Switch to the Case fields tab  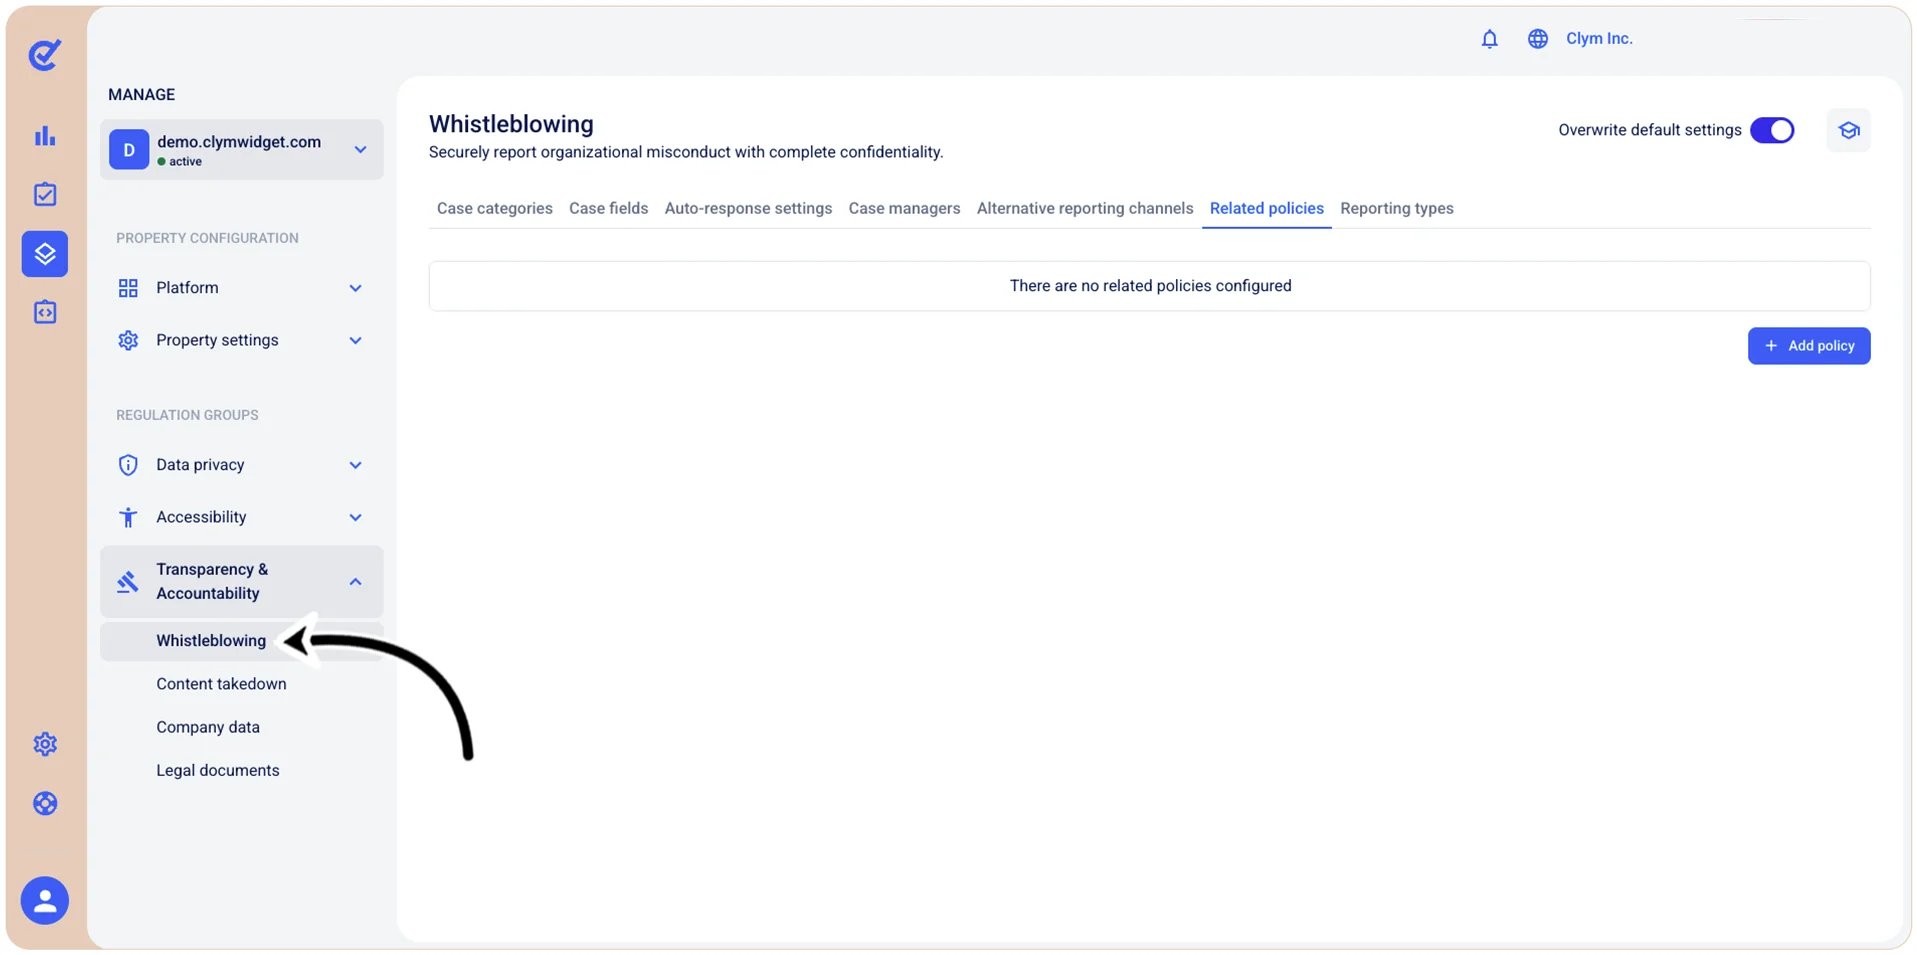click(x=609, y=208)
